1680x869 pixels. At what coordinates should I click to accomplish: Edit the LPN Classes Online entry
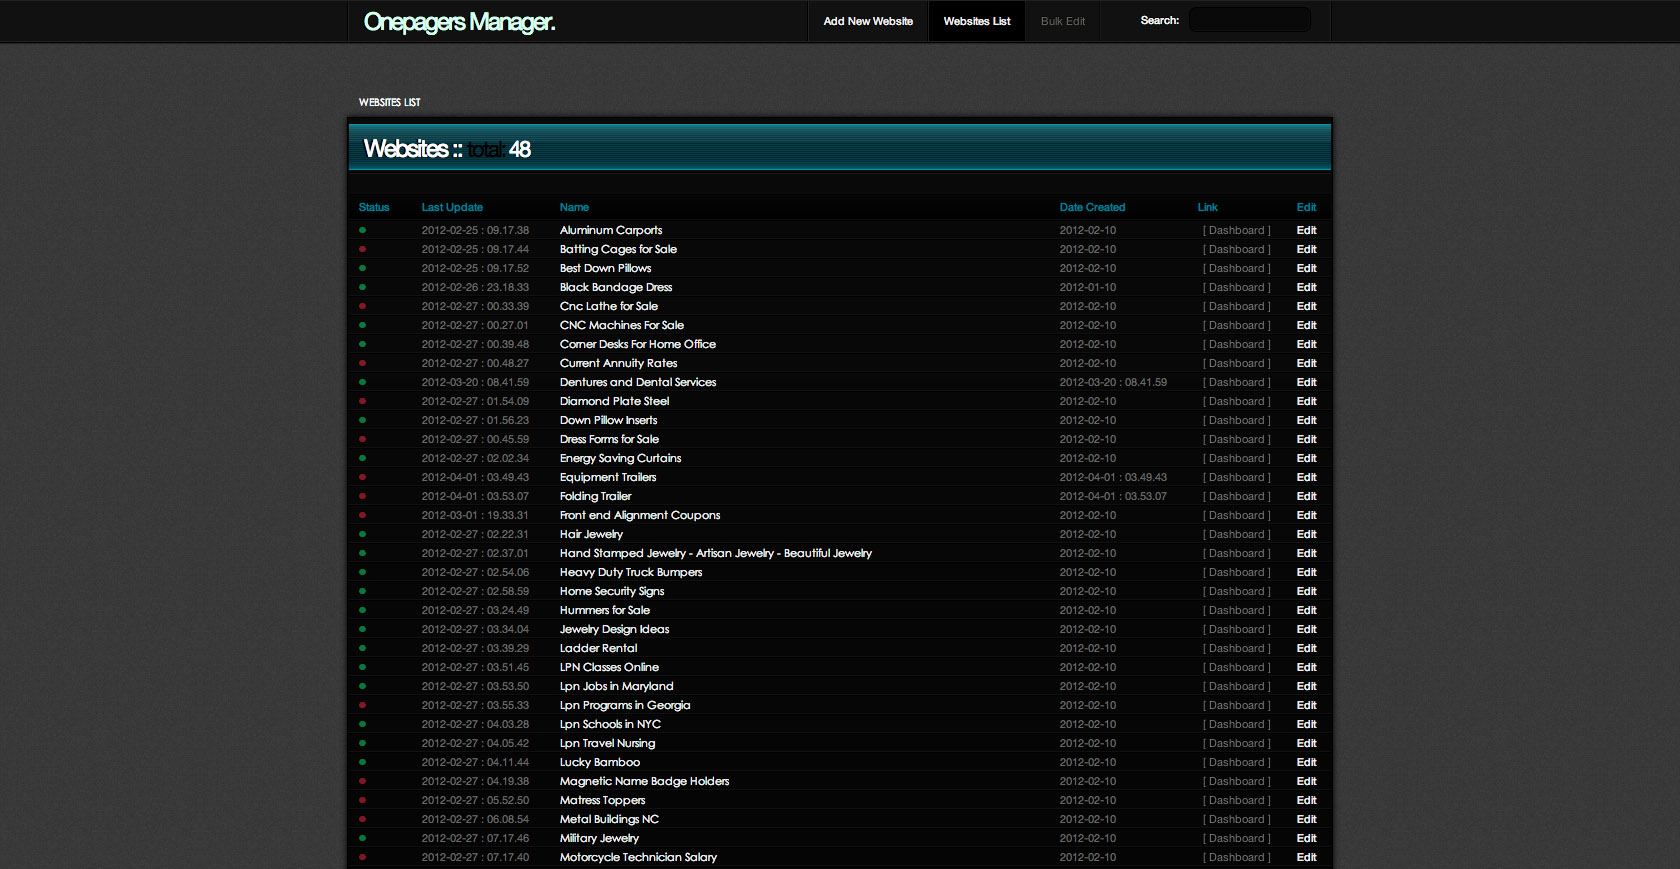(1306, 667)
